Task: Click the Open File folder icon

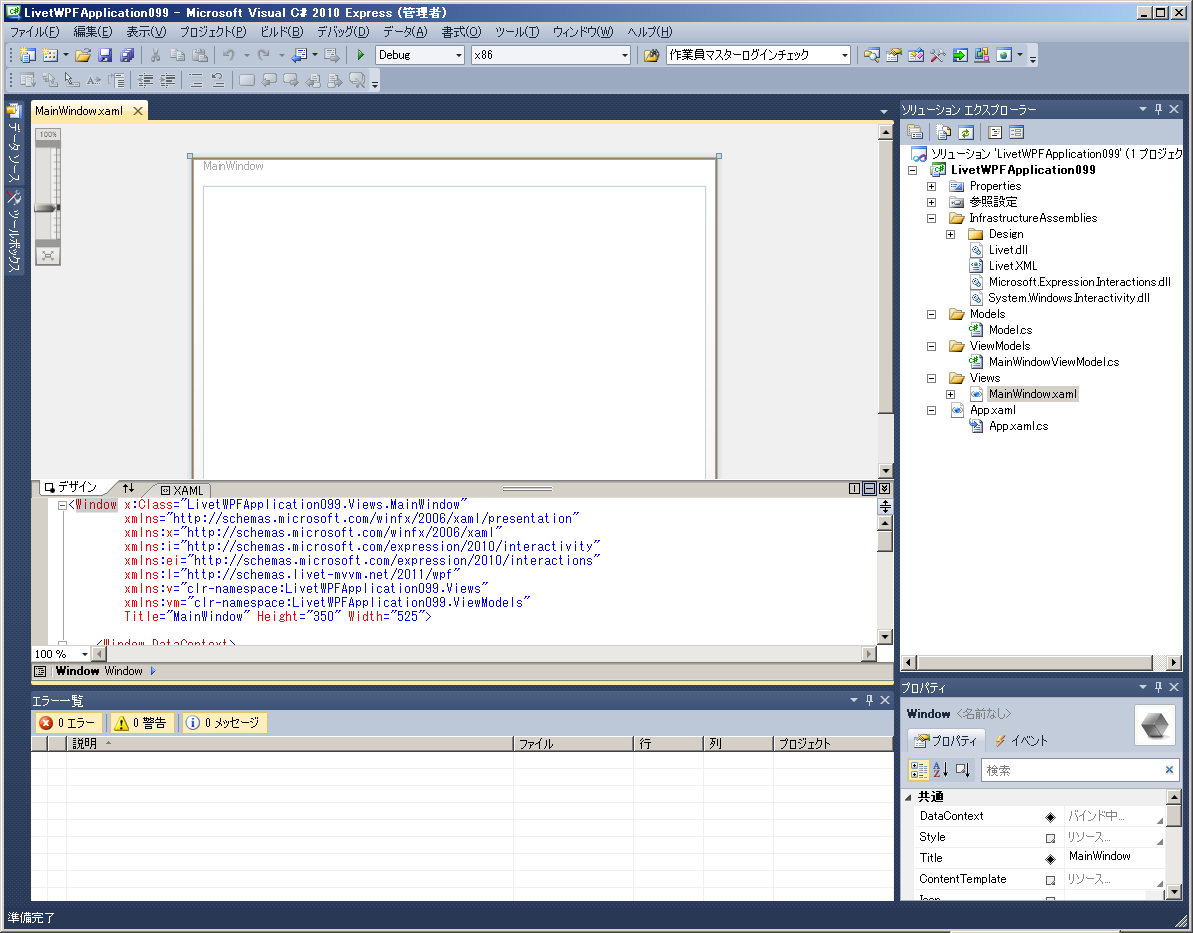Action: 83,55
